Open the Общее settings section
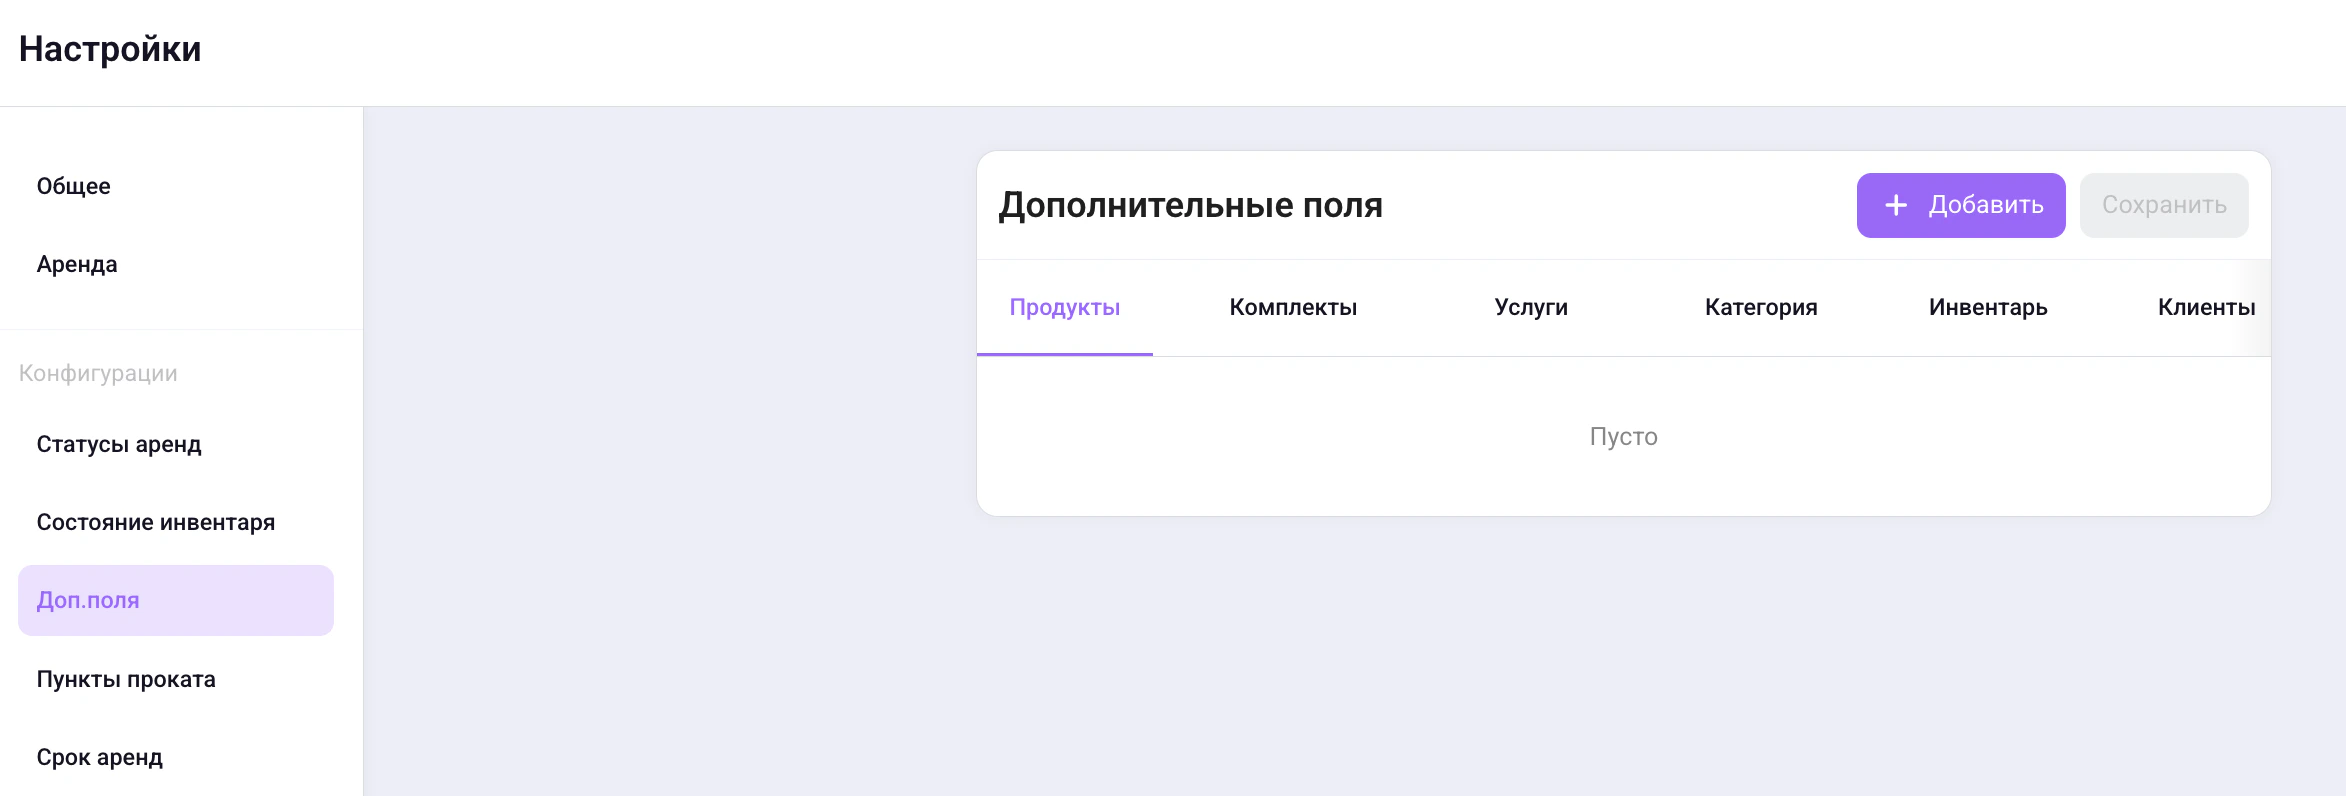 point(73,185)
